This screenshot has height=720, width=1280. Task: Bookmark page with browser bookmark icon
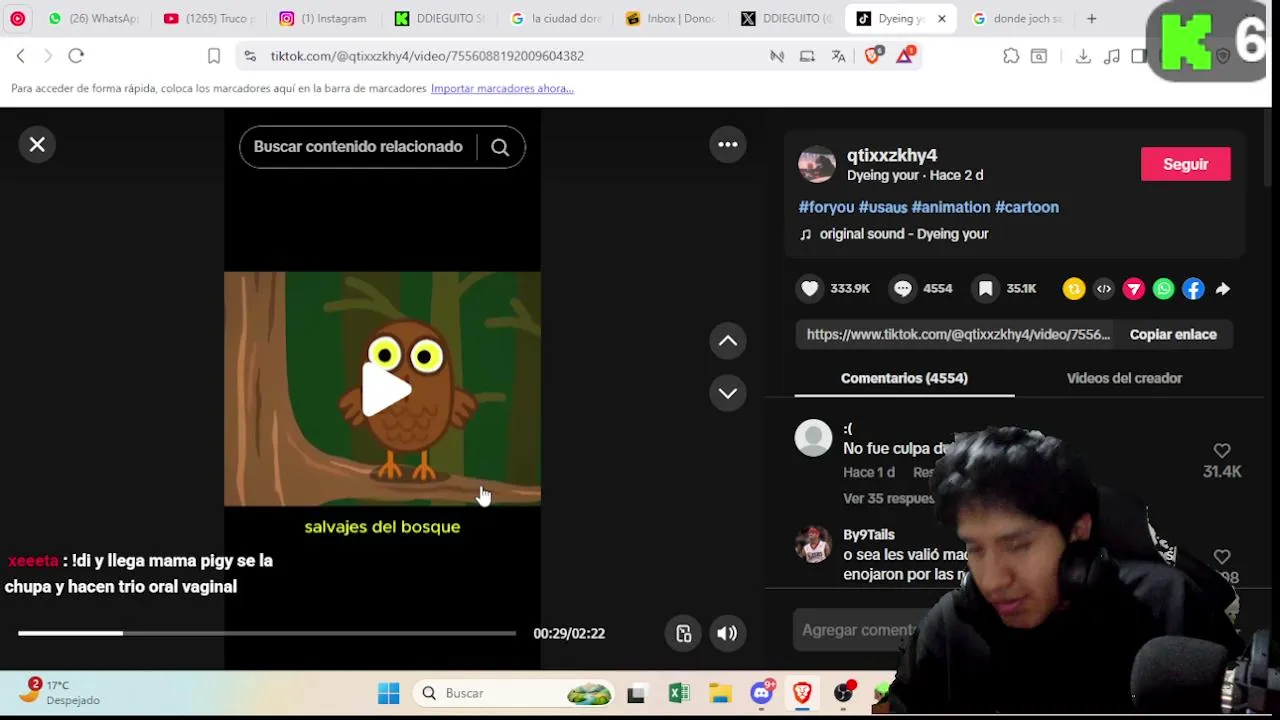[x=214, y=56]
